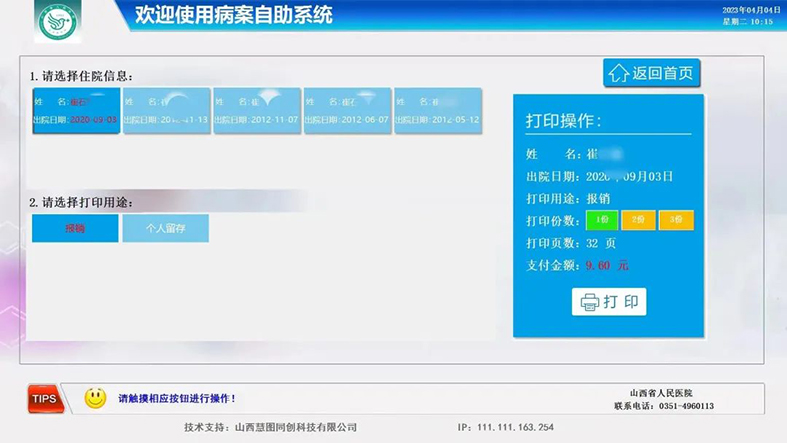Viewport: 787px width, 443px height.
Task: Click the IP address in the footer
Action: point(505,428)
